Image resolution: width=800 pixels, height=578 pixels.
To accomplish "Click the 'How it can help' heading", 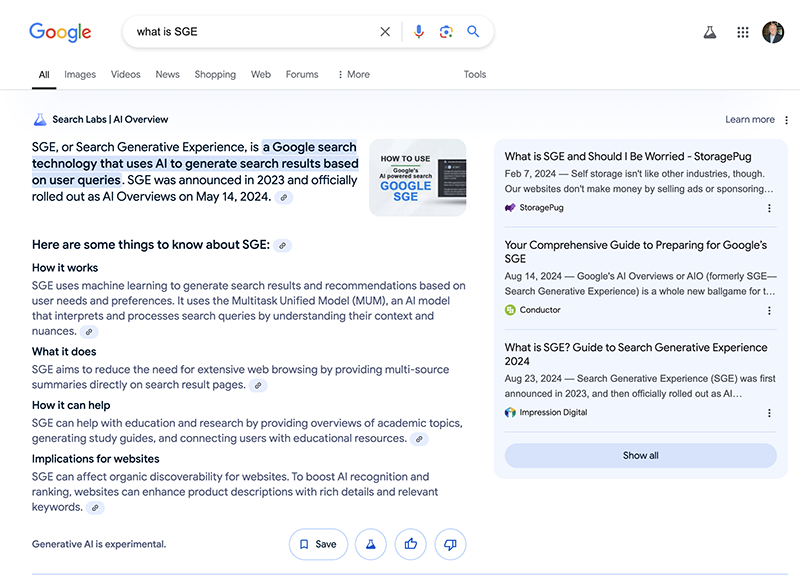I will [x=71, y=405].
